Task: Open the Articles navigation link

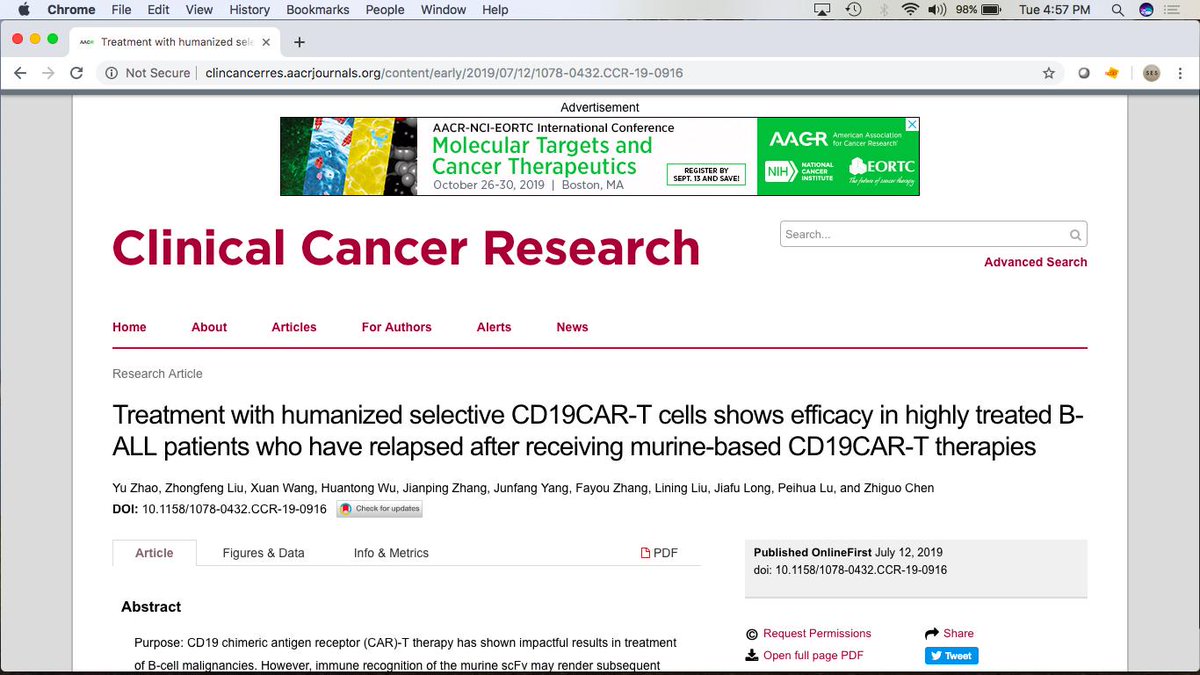Action: (x=294, y=327)
